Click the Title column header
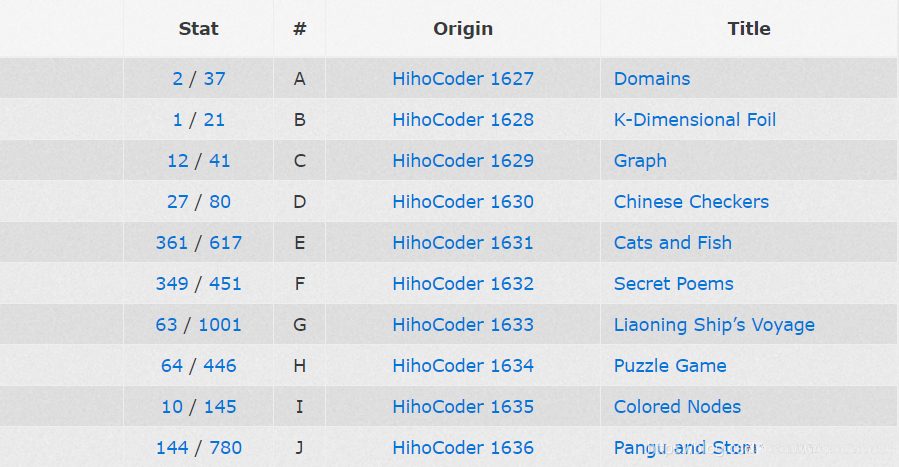Viewport: 899px width, 467px height. click(x=749, y=29)
